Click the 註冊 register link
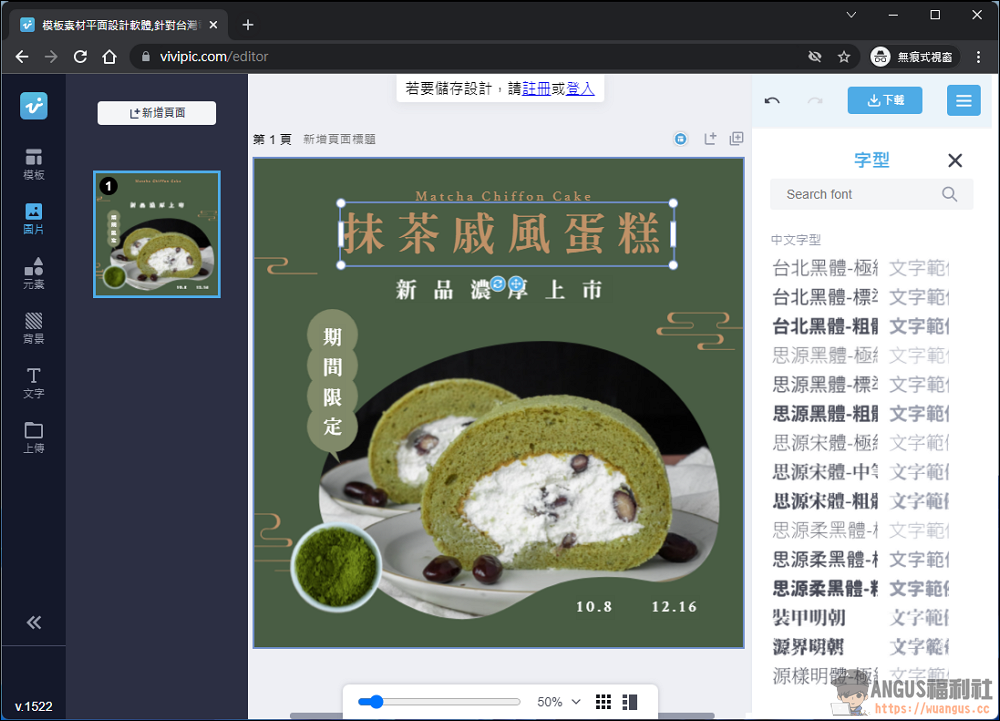This screenshot has width=1000, height=721. coord(536,89)
